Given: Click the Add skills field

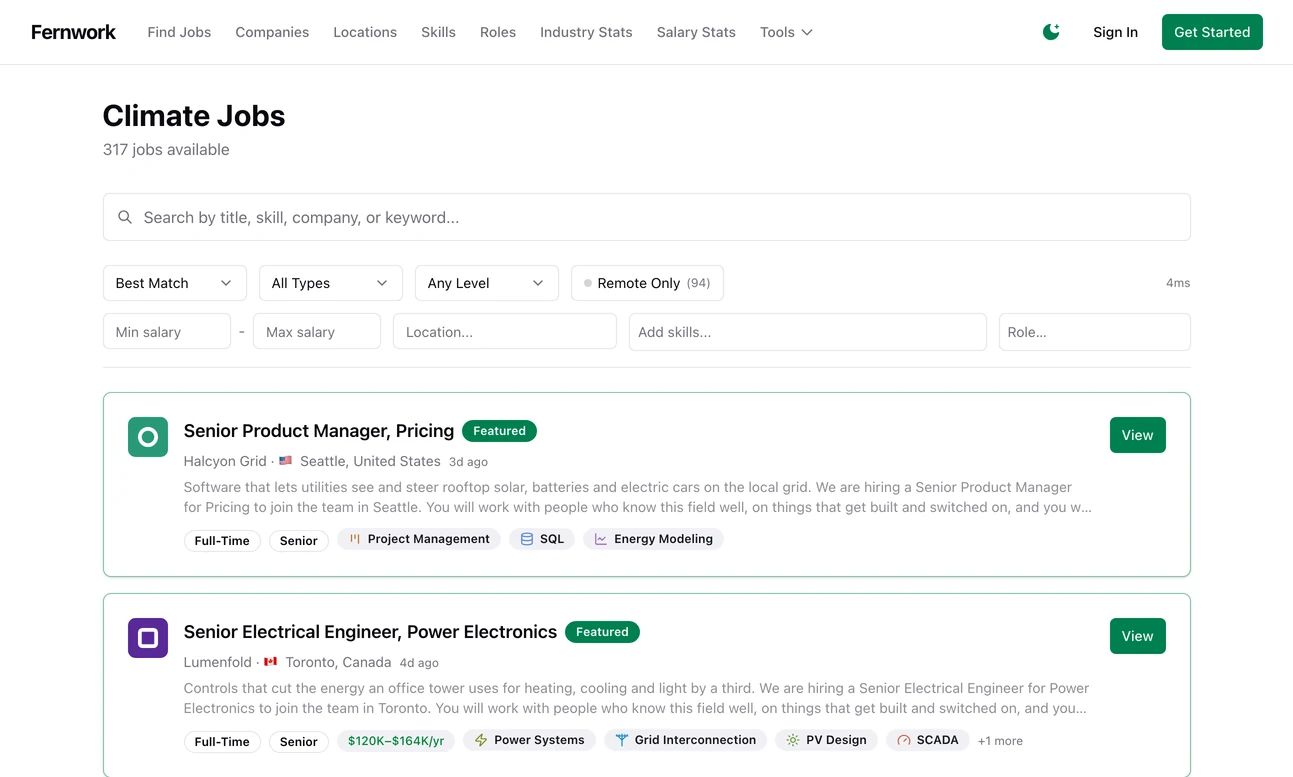Looking at the screenshot, I should coord(808,331).
